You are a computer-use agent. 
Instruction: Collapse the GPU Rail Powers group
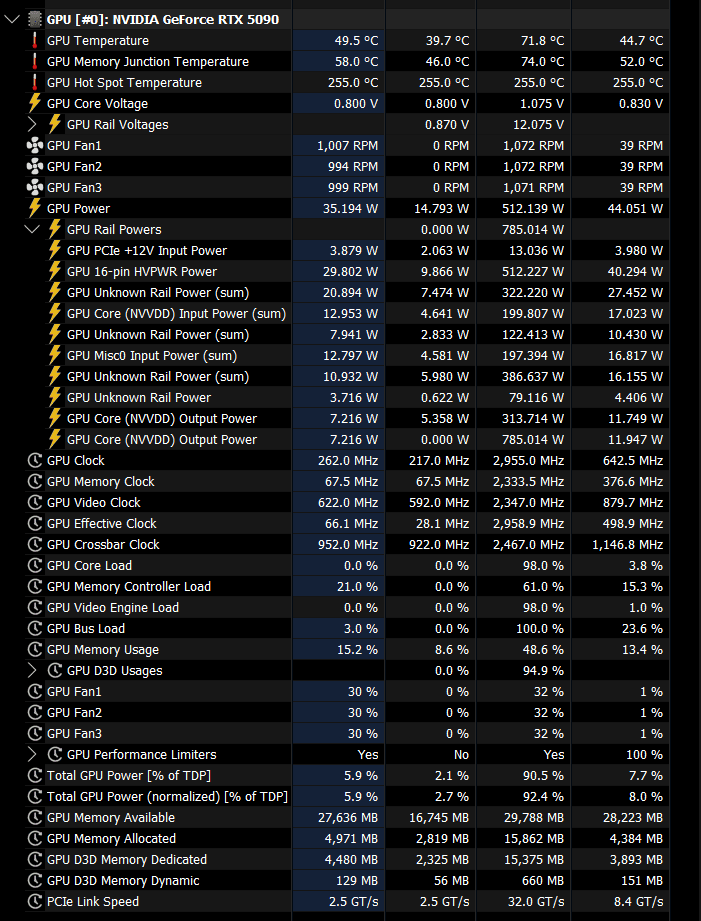pyautogui.click(x=32, y=229)
